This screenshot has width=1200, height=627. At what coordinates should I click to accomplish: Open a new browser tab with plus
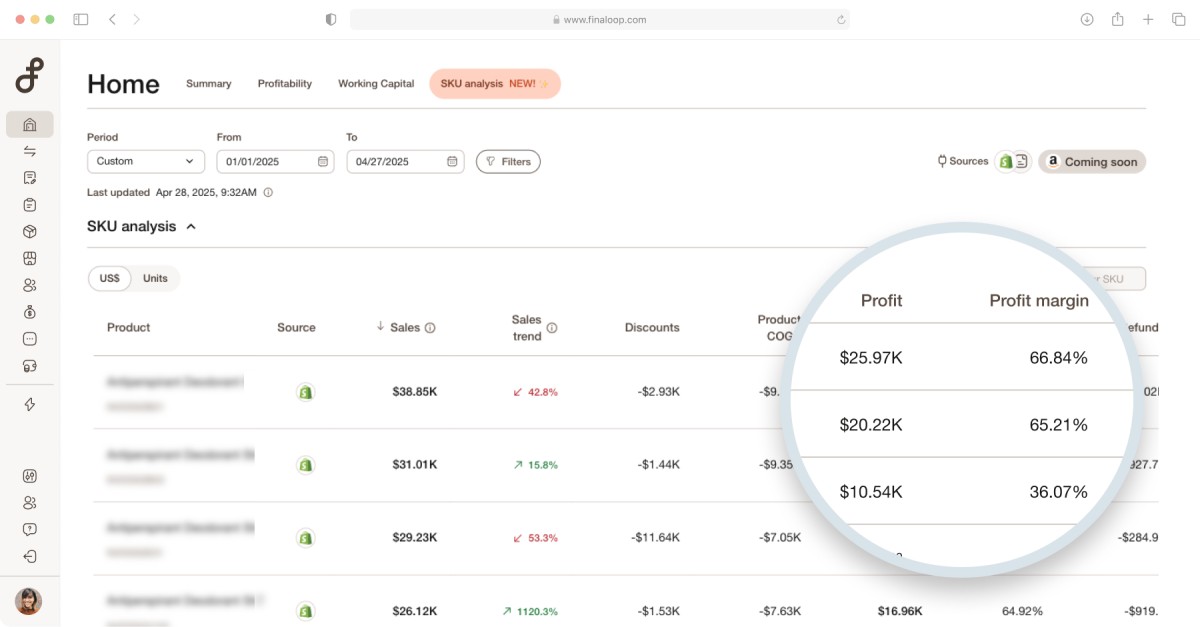pyautogui.click(x=1148, y=19)
